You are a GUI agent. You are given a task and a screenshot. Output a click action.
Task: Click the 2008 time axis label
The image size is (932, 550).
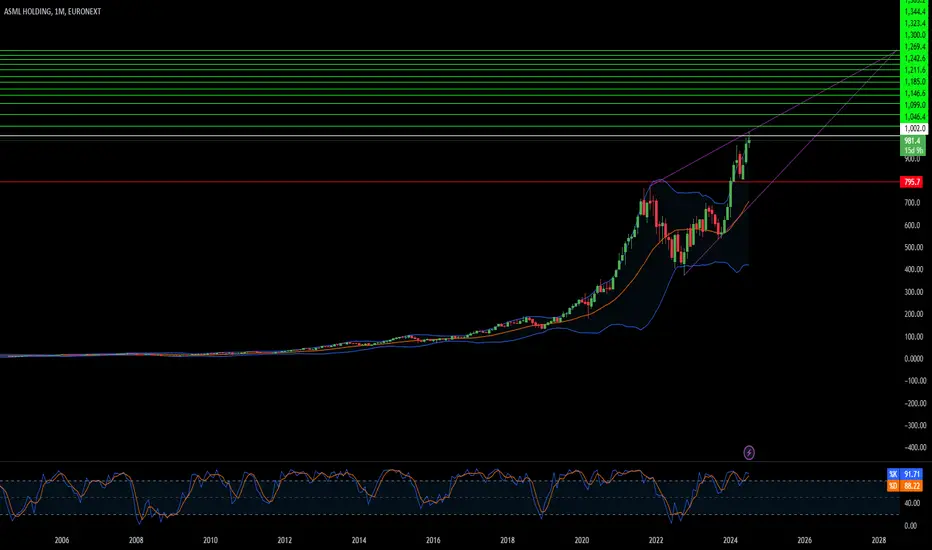coord(136,540)
